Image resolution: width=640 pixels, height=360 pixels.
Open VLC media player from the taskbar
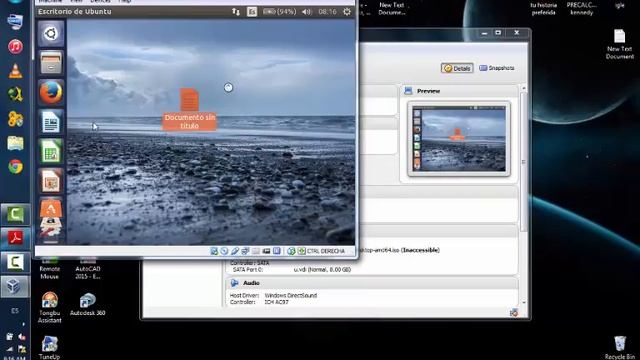coord(15,71)
